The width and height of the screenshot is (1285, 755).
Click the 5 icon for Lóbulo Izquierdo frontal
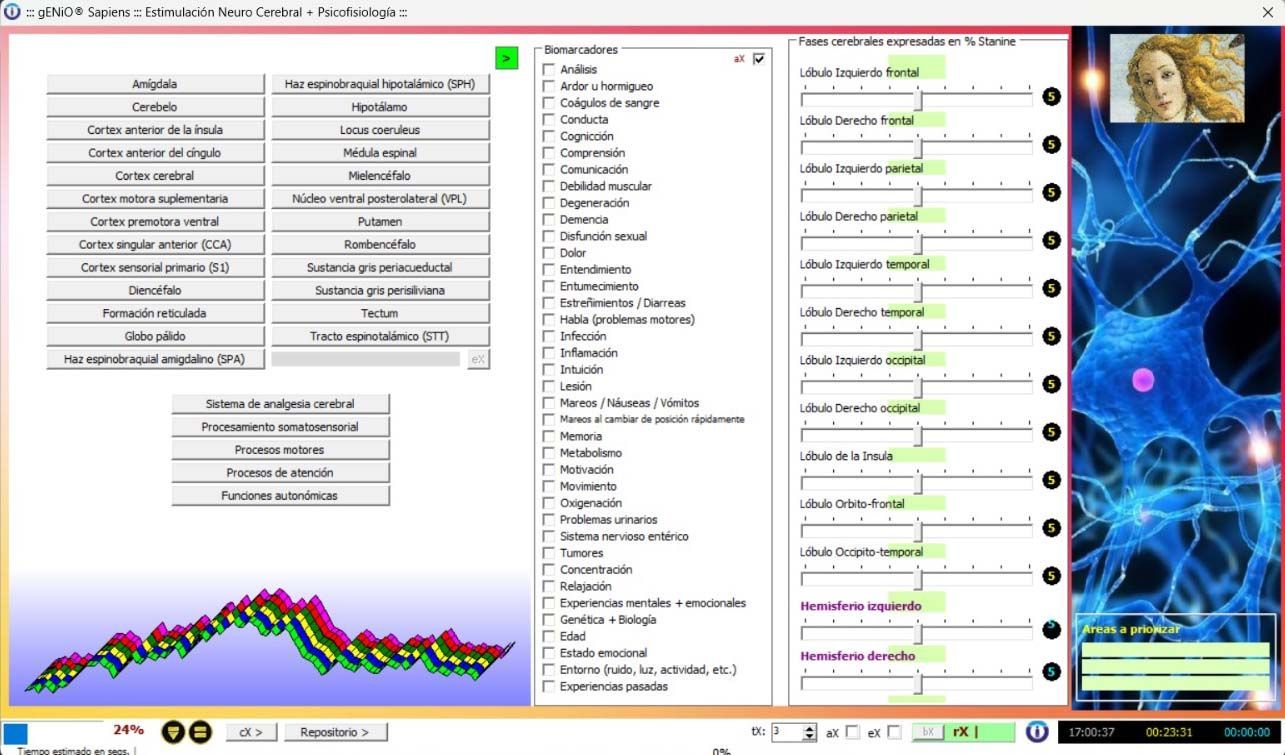(x=1051, y=96)
